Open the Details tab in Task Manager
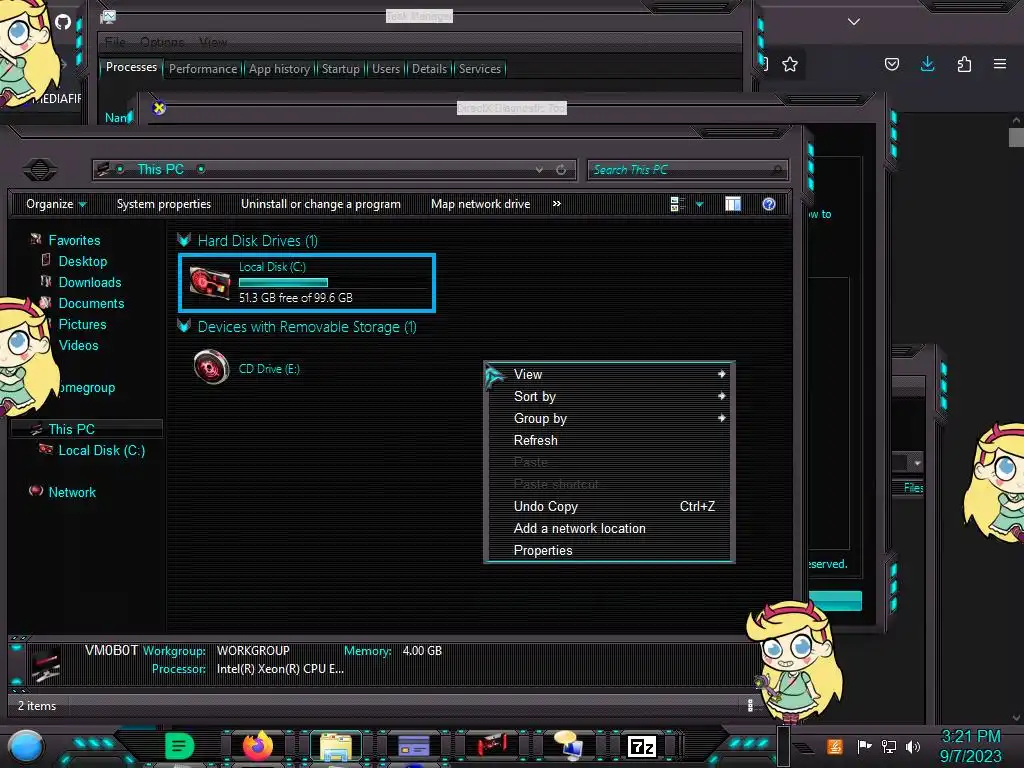This screenshot has width=1024, height=768. [429, 69]
